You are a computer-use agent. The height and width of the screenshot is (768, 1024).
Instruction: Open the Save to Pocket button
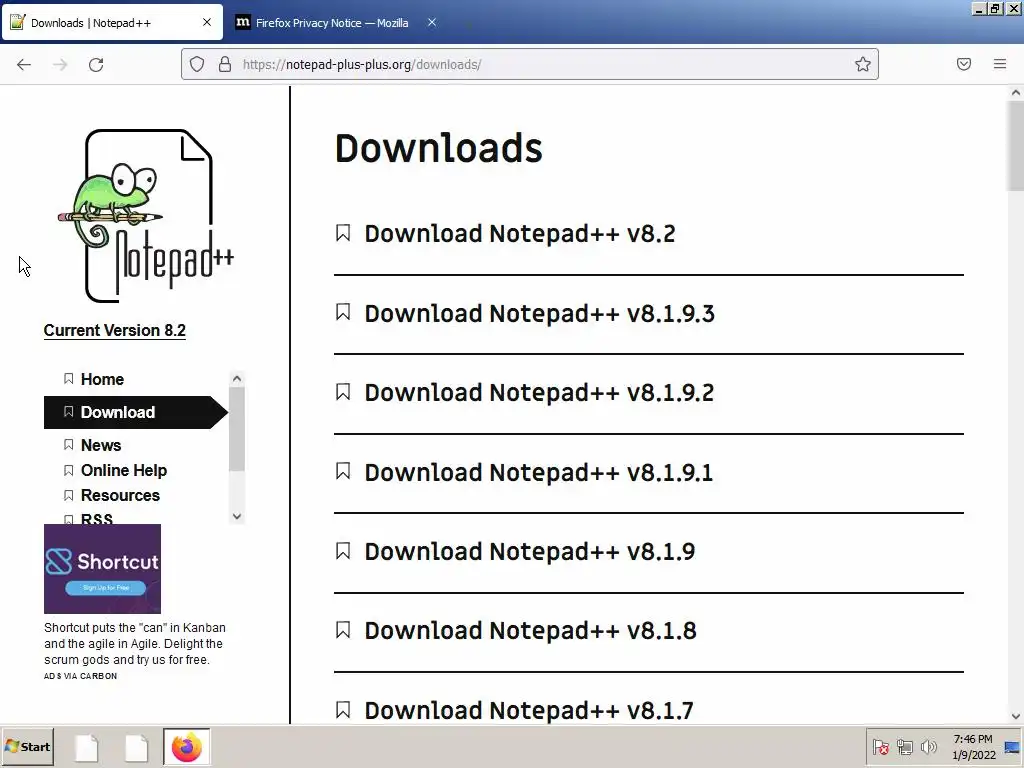(x=964, y=64)
